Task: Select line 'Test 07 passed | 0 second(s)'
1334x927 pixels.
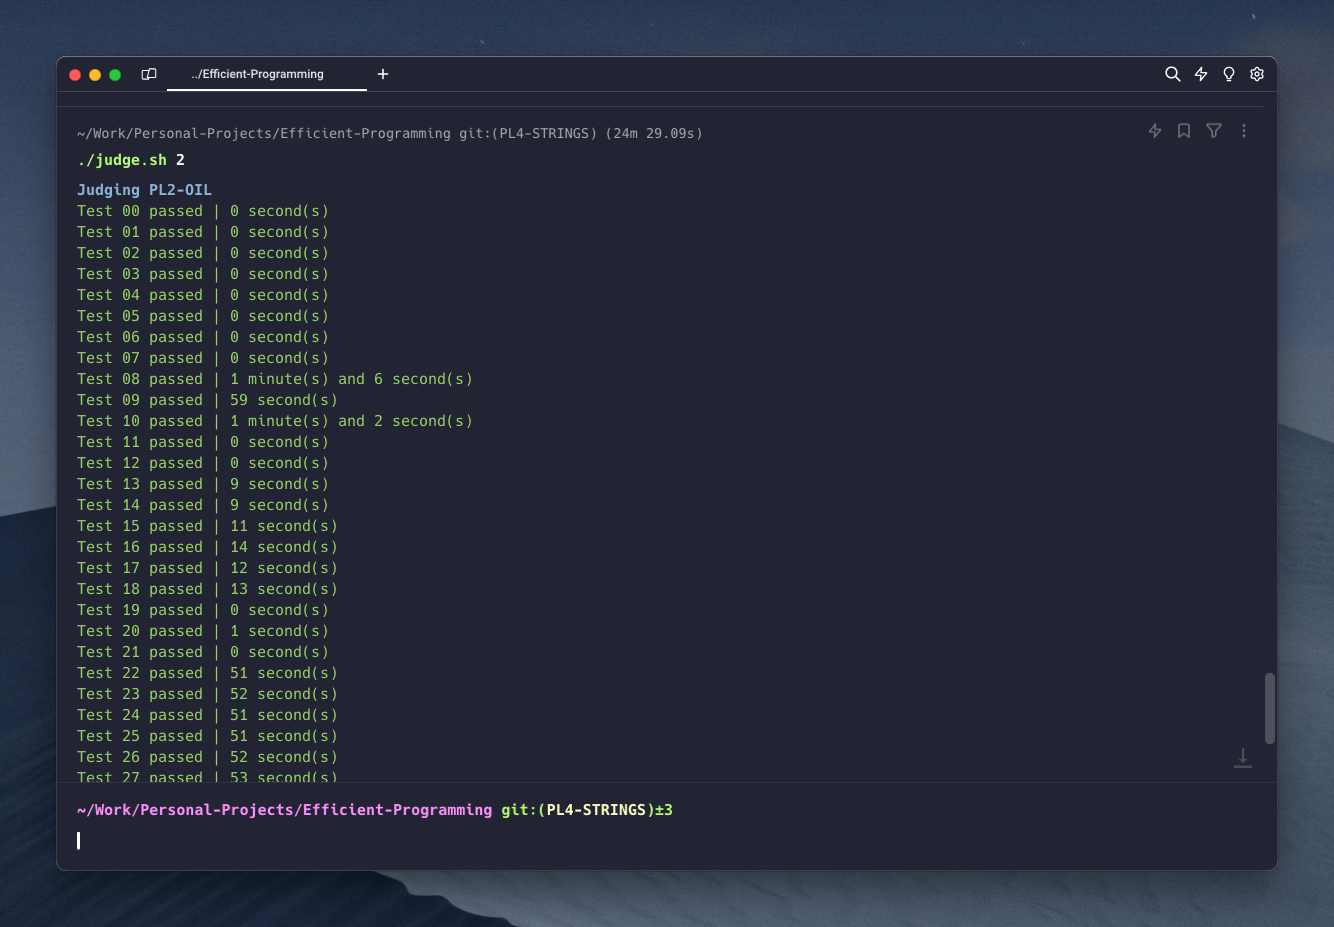Action: point(203,358)
